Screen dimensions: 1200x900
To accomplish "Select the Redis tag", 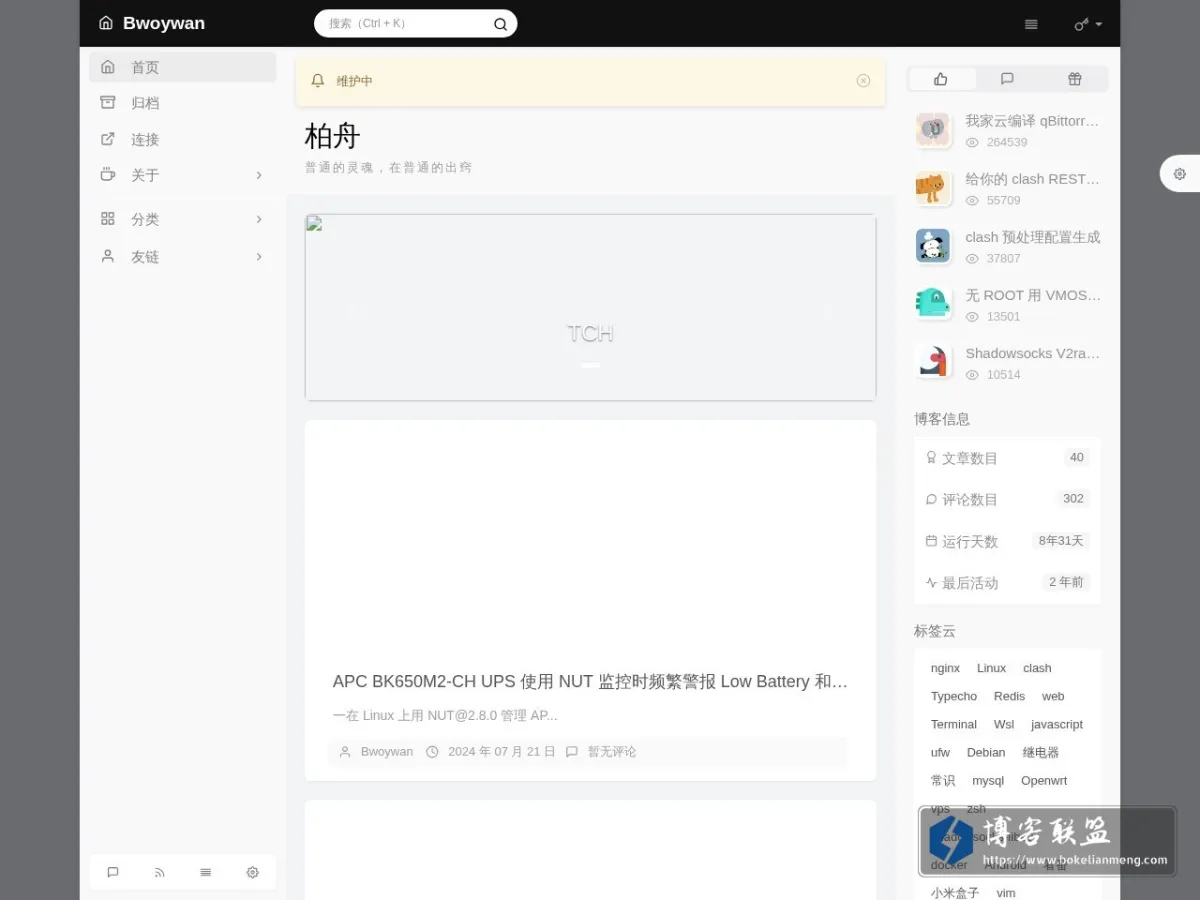I will [x=1009, y=696].
